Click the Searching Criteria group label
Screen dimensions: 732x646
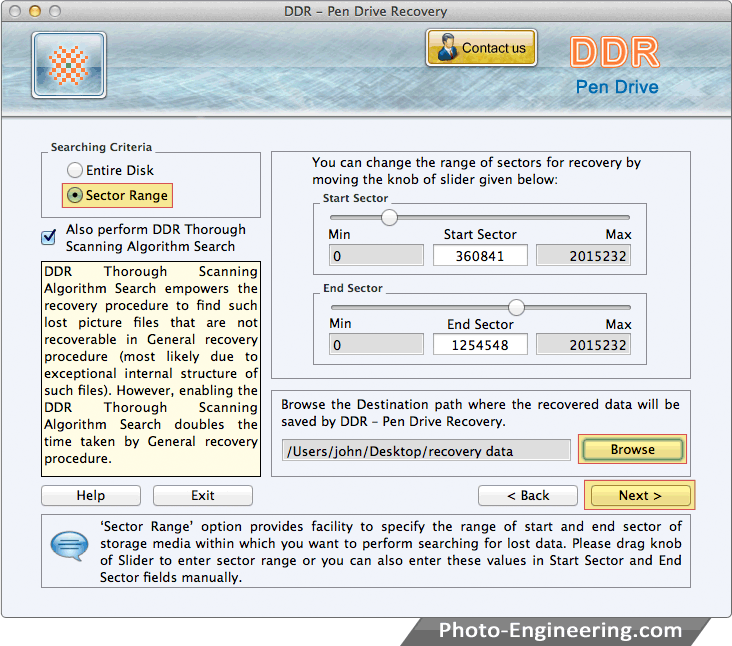coord(101,147)
